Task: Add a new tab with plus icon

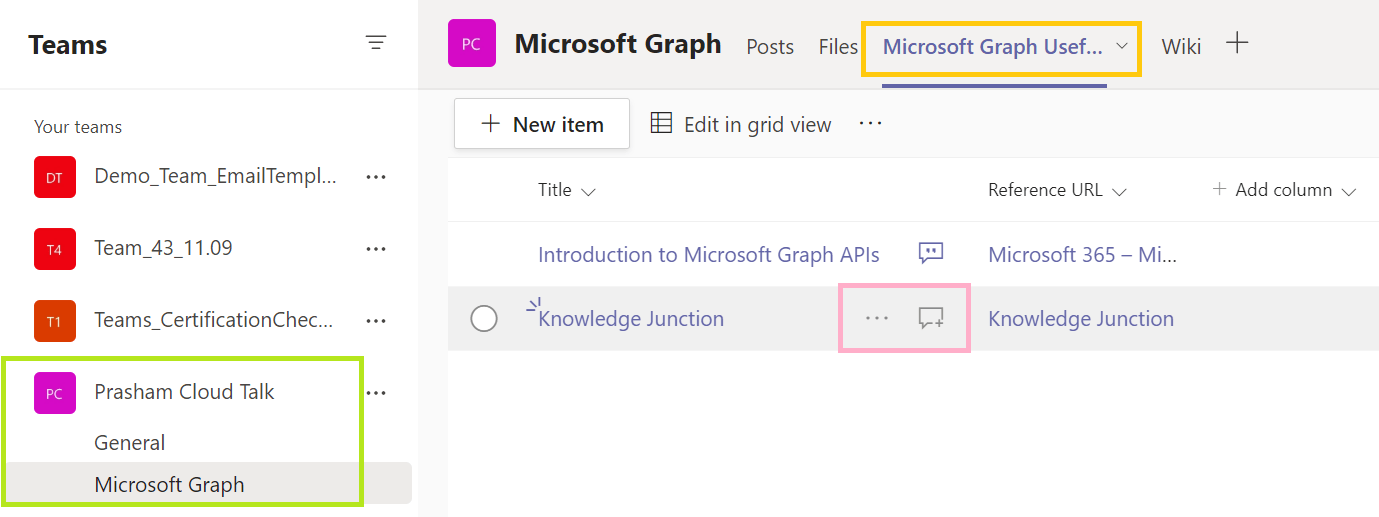Action: click(1237, 43)
